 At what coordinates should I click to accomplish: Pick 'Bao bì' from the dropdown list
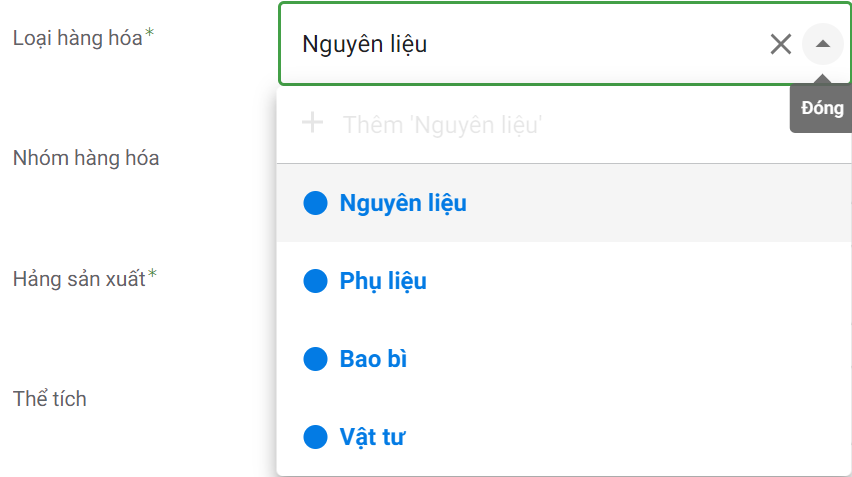click(373, 359)
